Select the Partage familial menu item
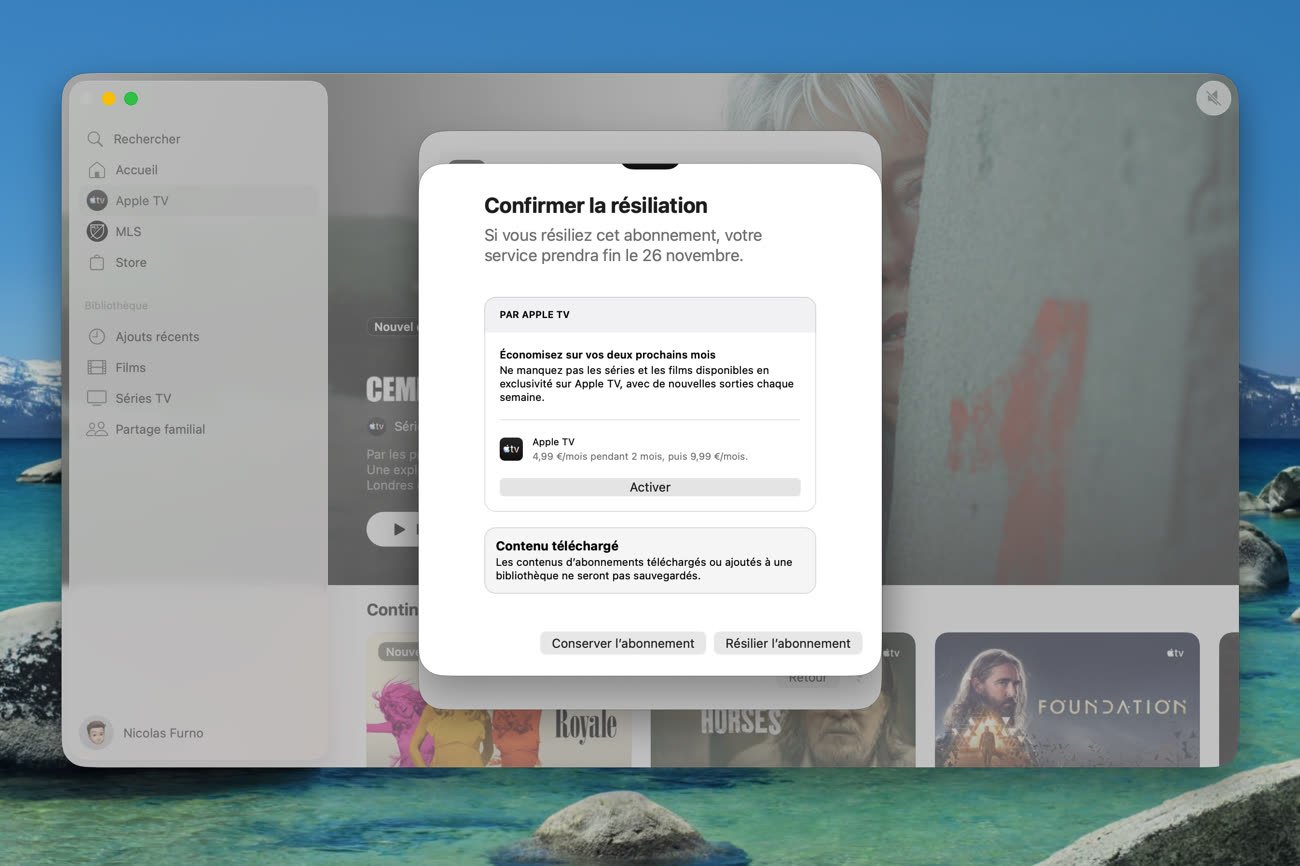Viewport: 1300px width, 866px height. click(x=160, y=430)
